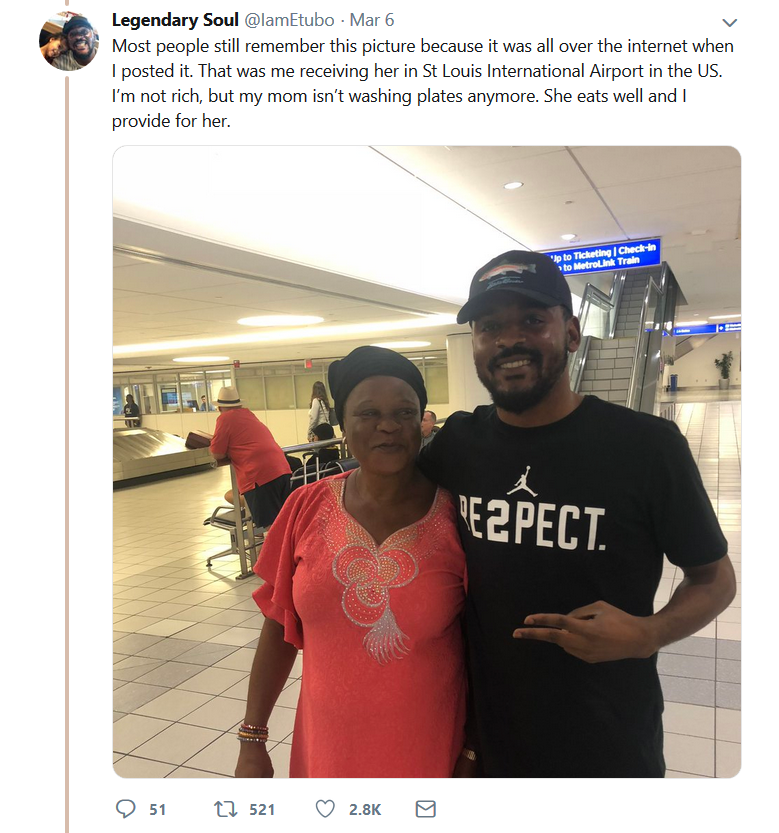The height and width of the screenshot is (833, 779).
Task: Click the reply speech bubble icon
Action: [125, 809]
